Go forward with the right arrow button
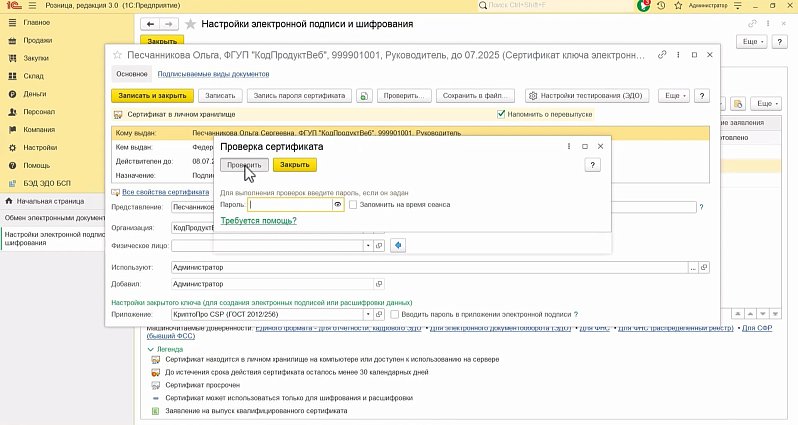Screen dimensions: 798x425 168,24
